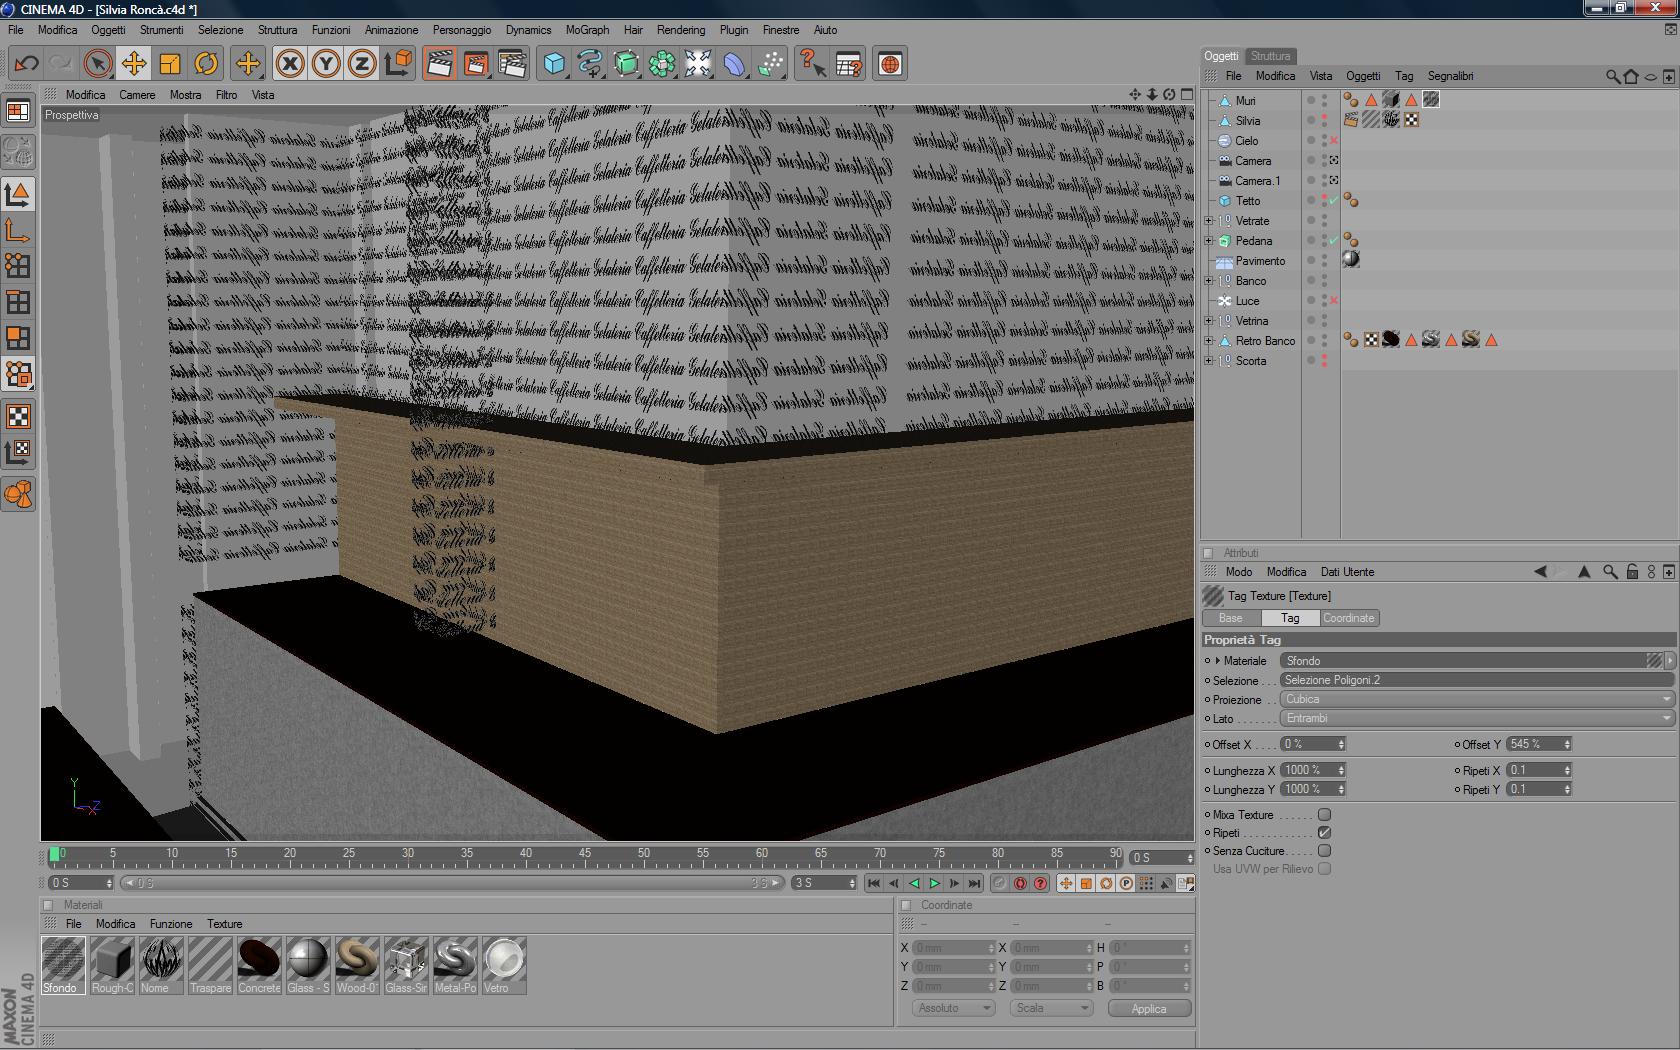Select the Scale tool
Viewport: 1680px width, 1050px height.
pos(169,64)
